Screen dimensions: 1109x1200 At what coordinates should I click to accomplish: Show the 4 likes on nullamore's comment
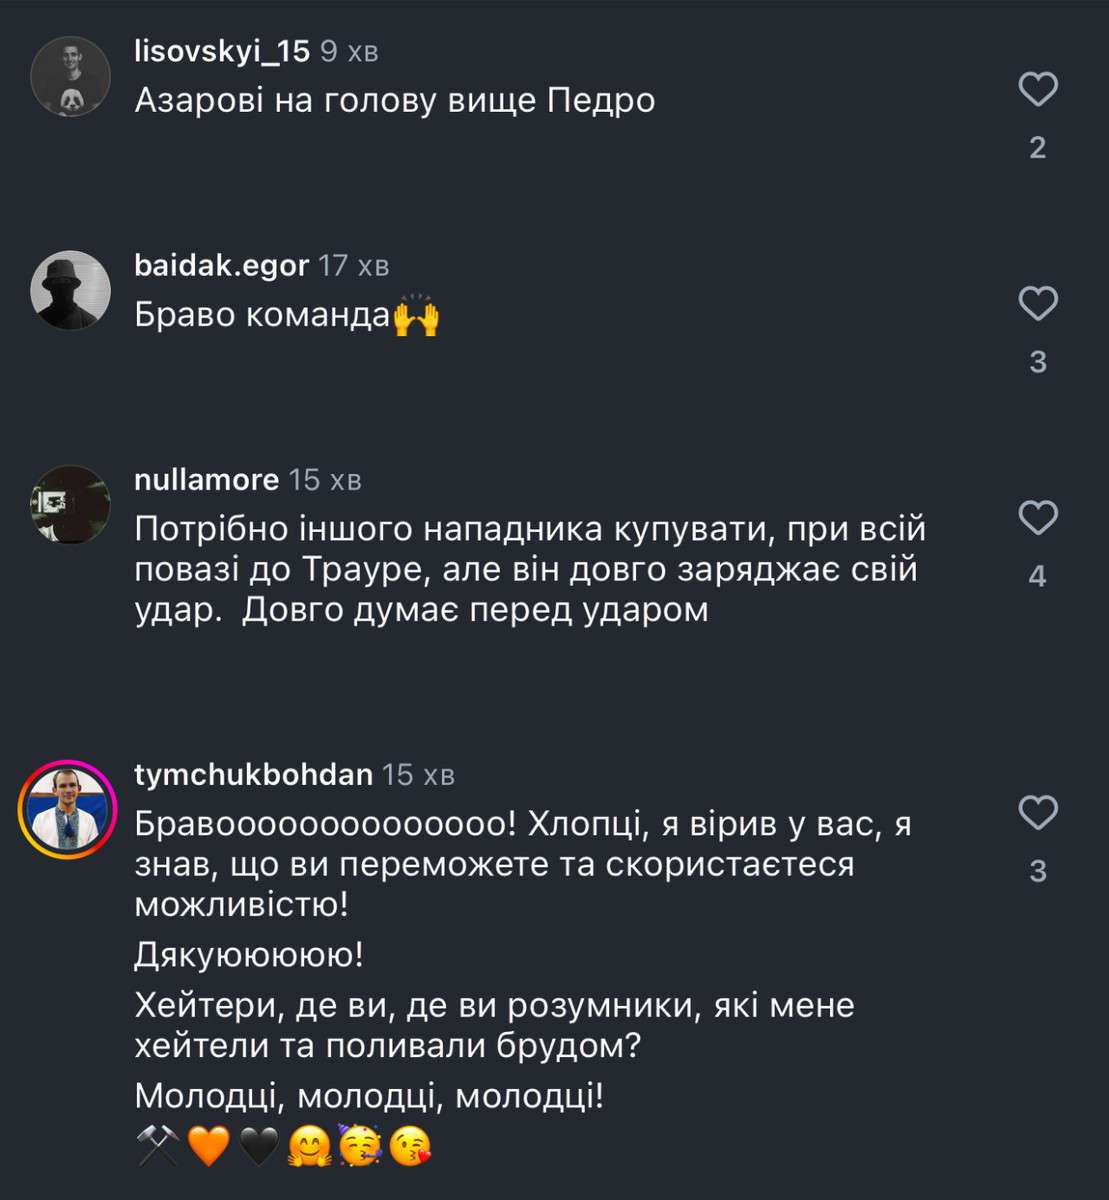(1038, 576)
